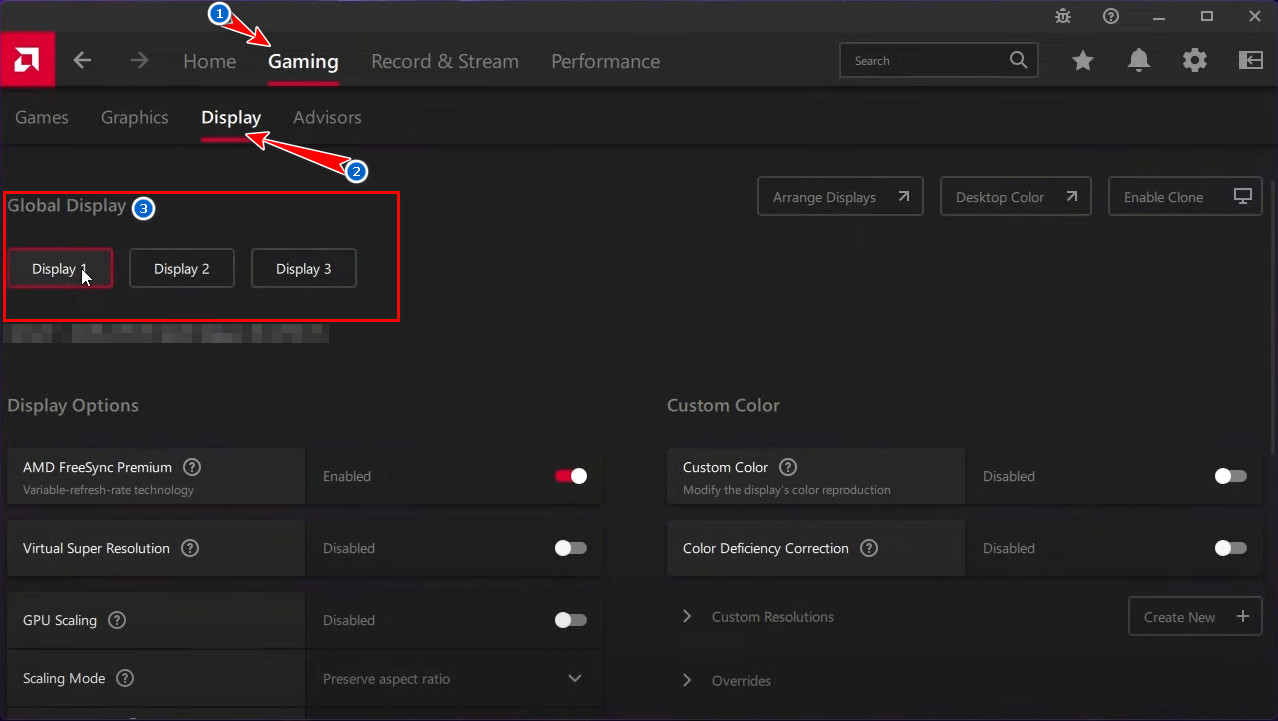
Task: Turn on the Custom Color toggle
Action: (1230, 476)
